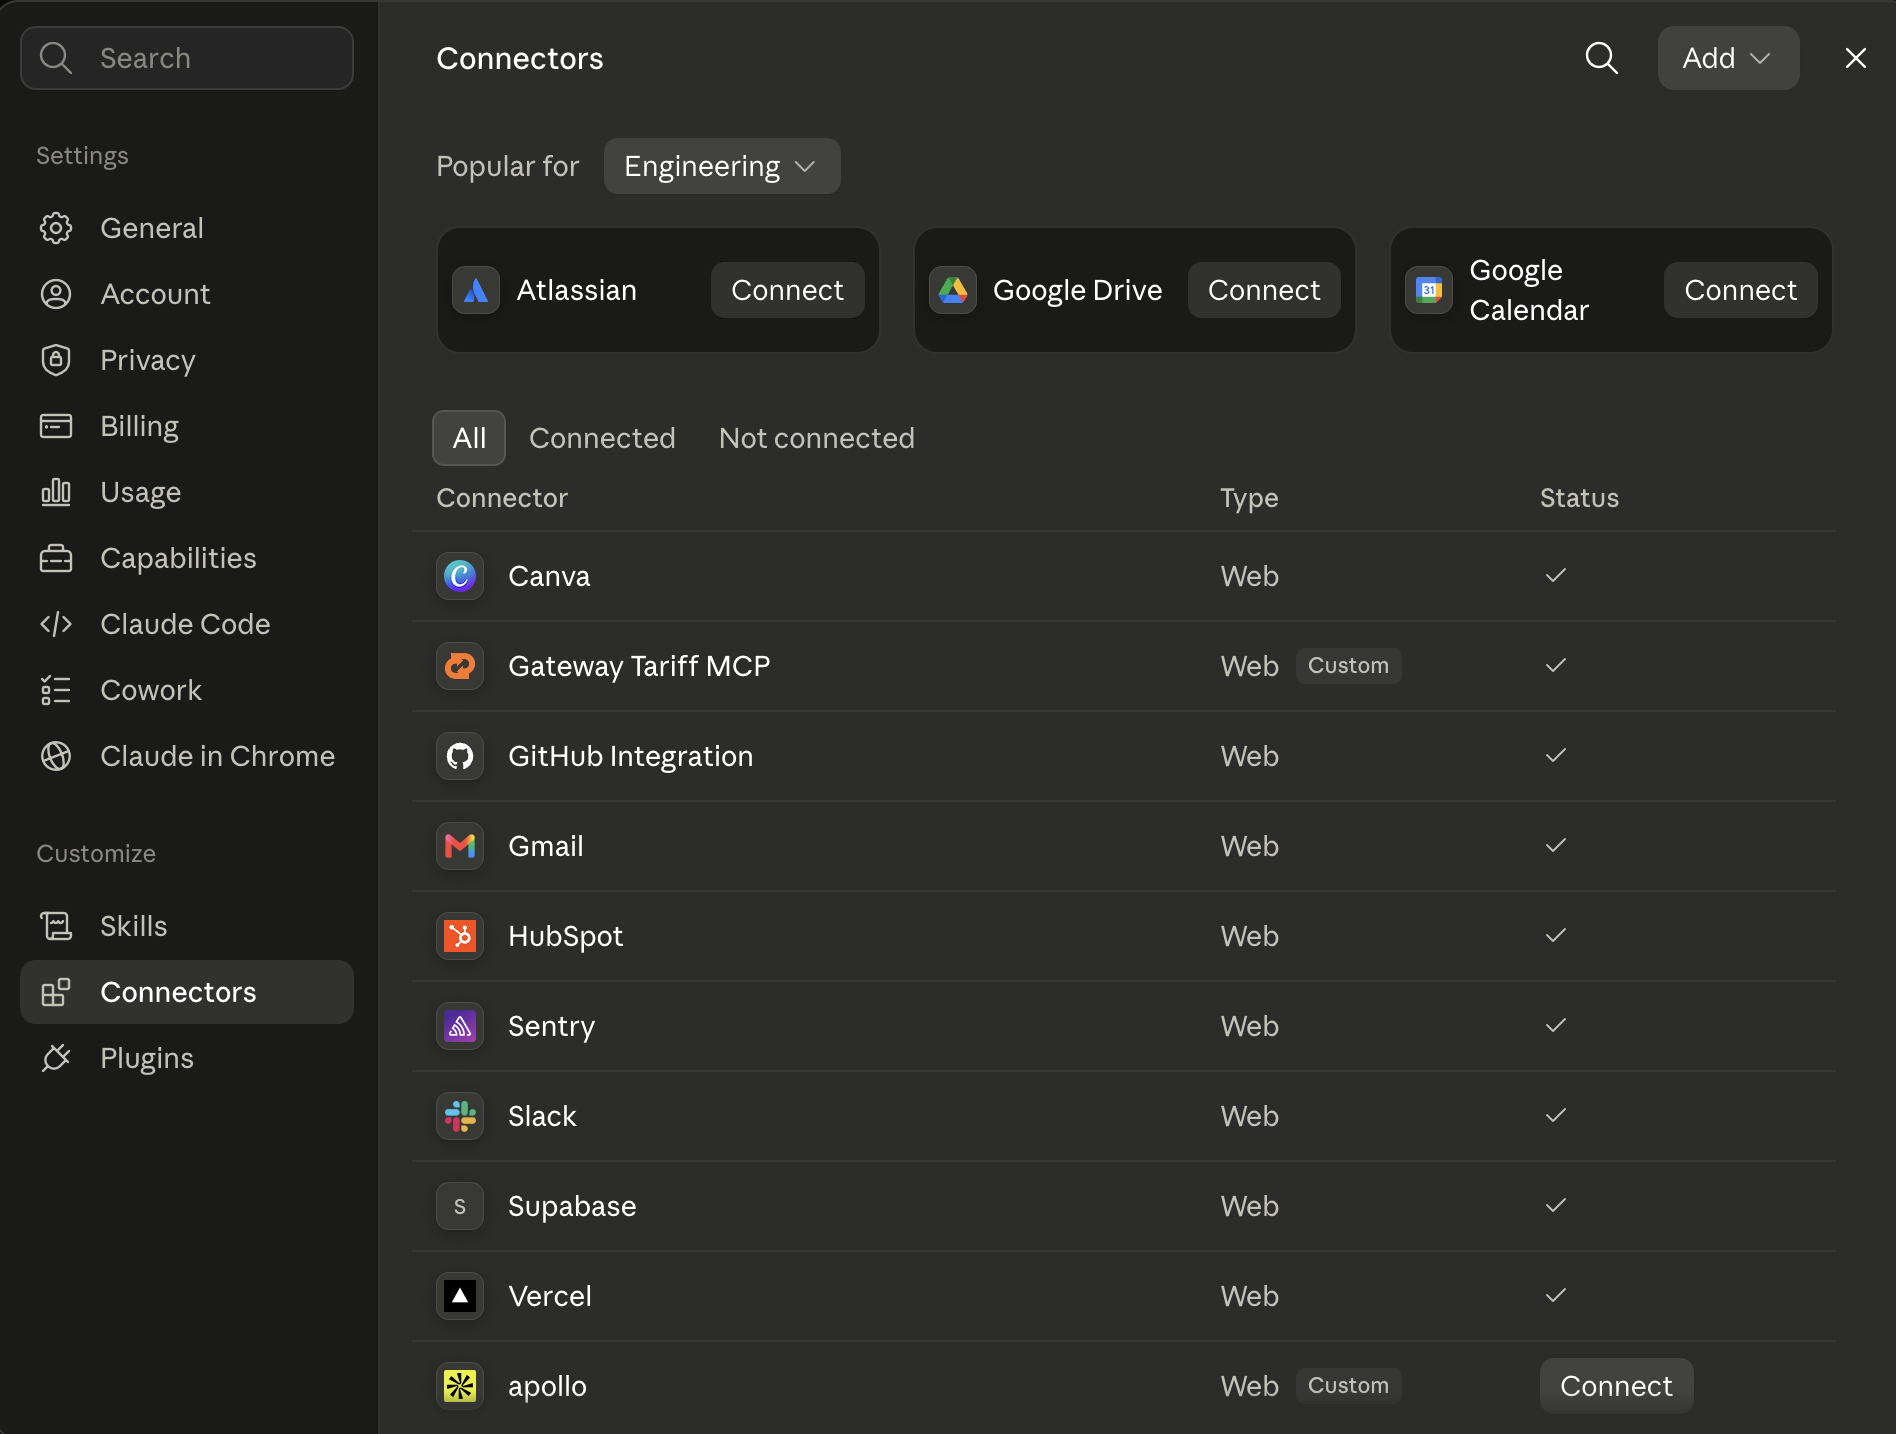
Task: Click the Canva logo icon
Action: (460, 576)
